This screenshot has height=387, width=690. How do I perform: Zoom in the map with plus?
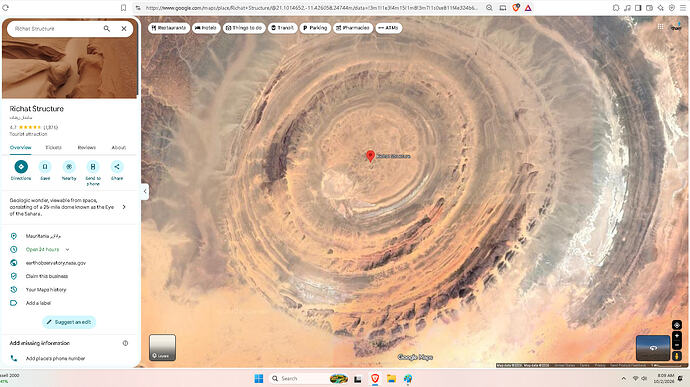[677, 336]
